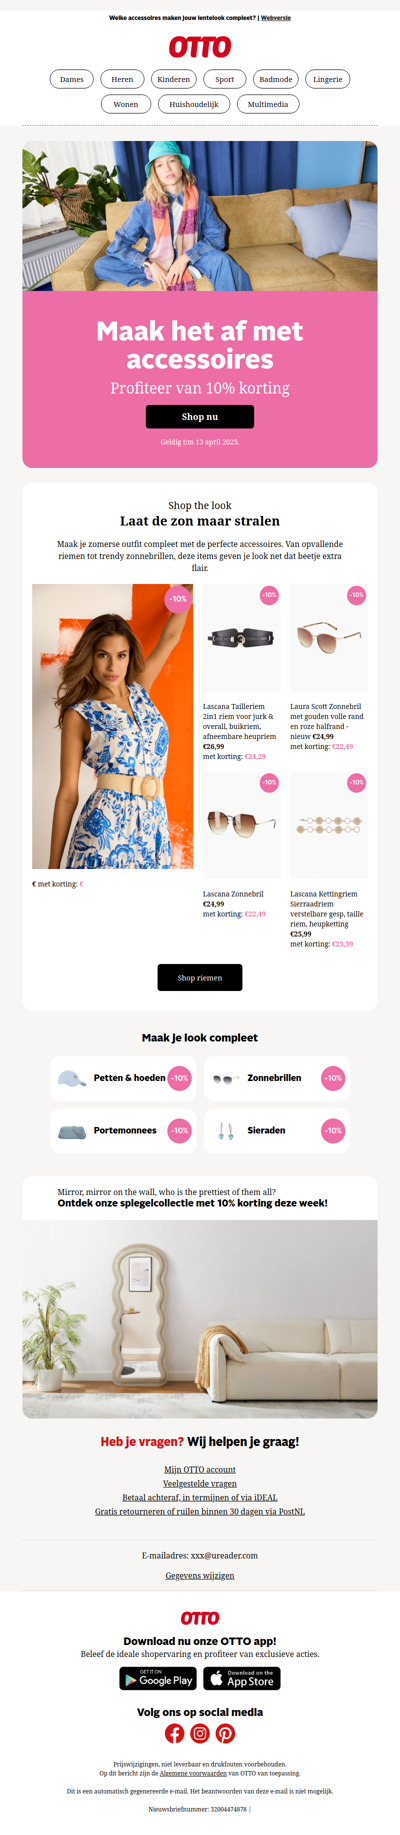Open Sieraden category tile
This screenshot has height=1835, width=400.
(x=277, y=1130)
